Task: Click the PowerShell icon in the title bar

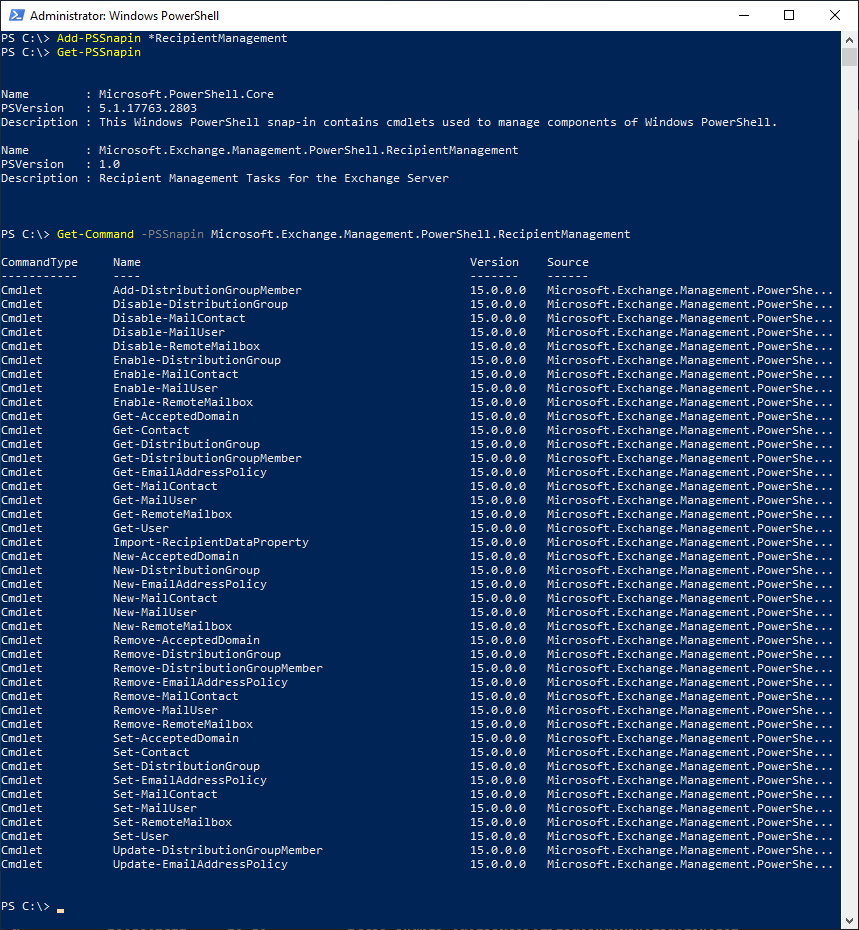Action: (17, 15)
